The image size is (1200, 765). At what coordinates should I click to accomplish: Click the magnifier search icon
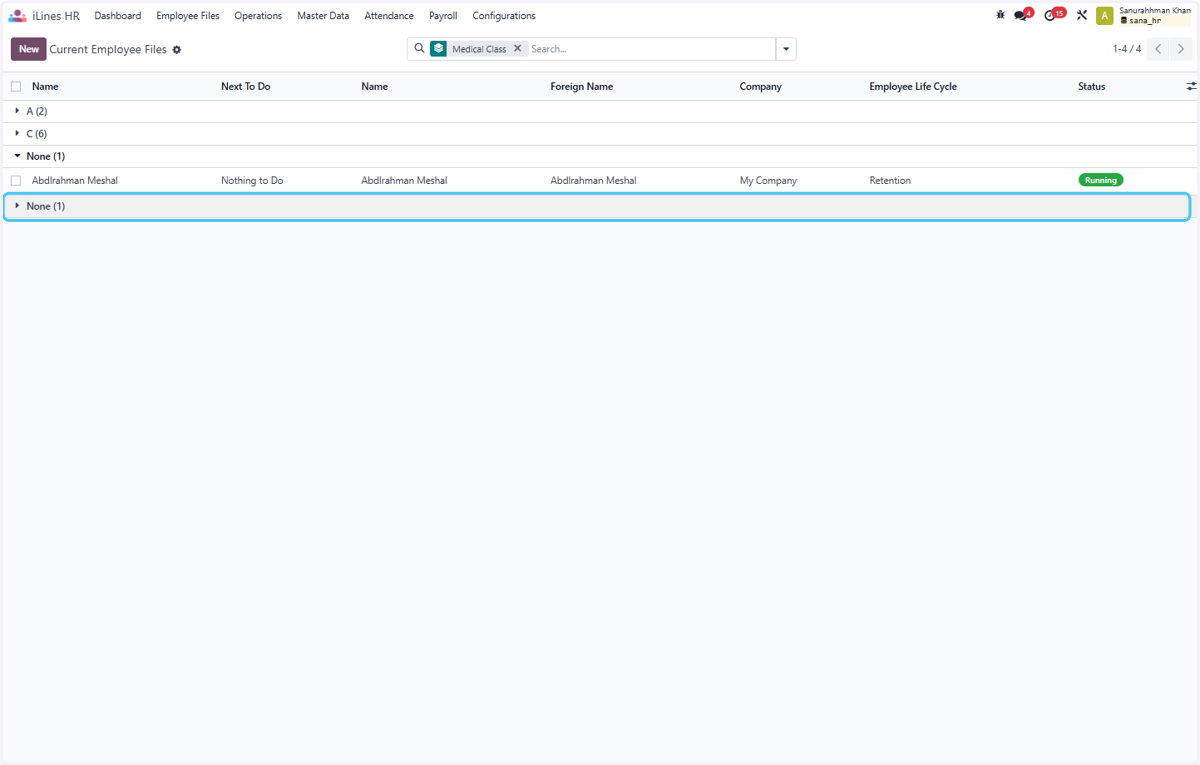419,48
